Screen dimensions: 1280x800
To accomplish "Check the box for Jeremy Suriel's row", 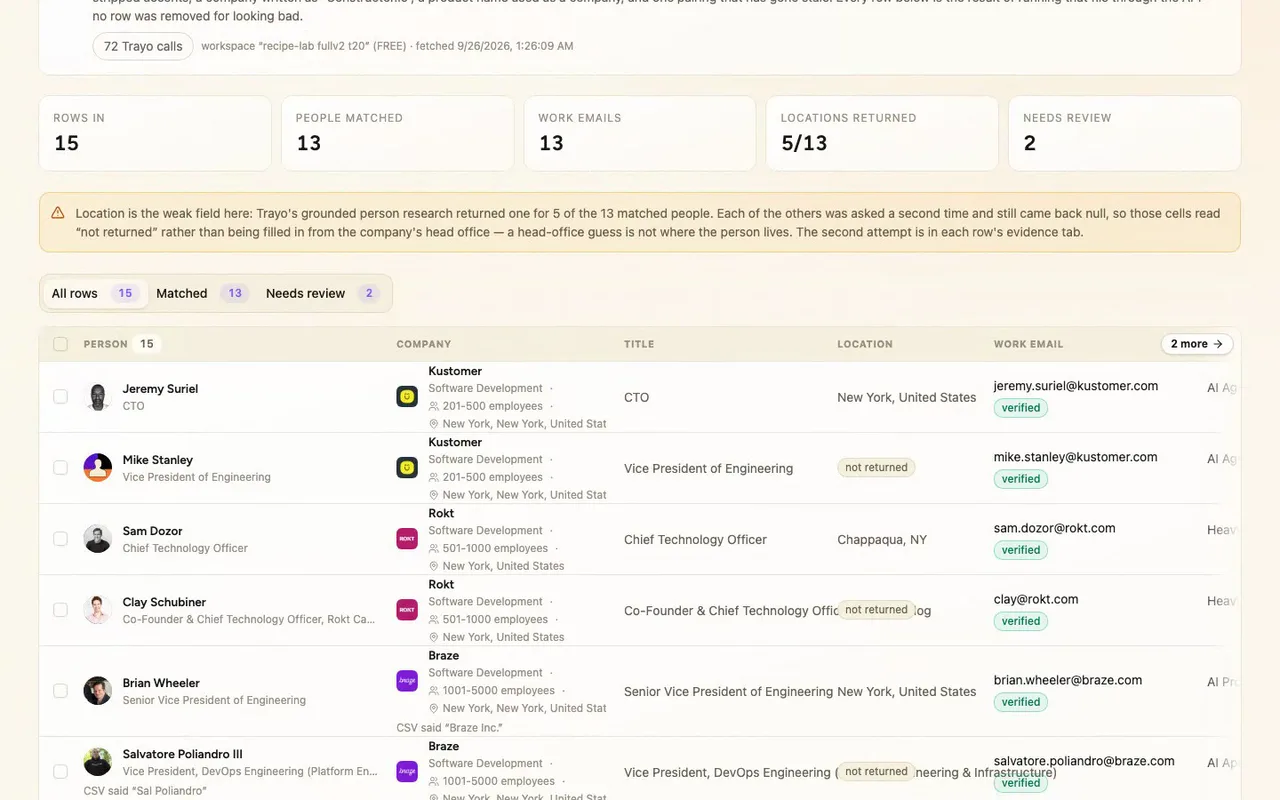I will (x=60, y=397).
